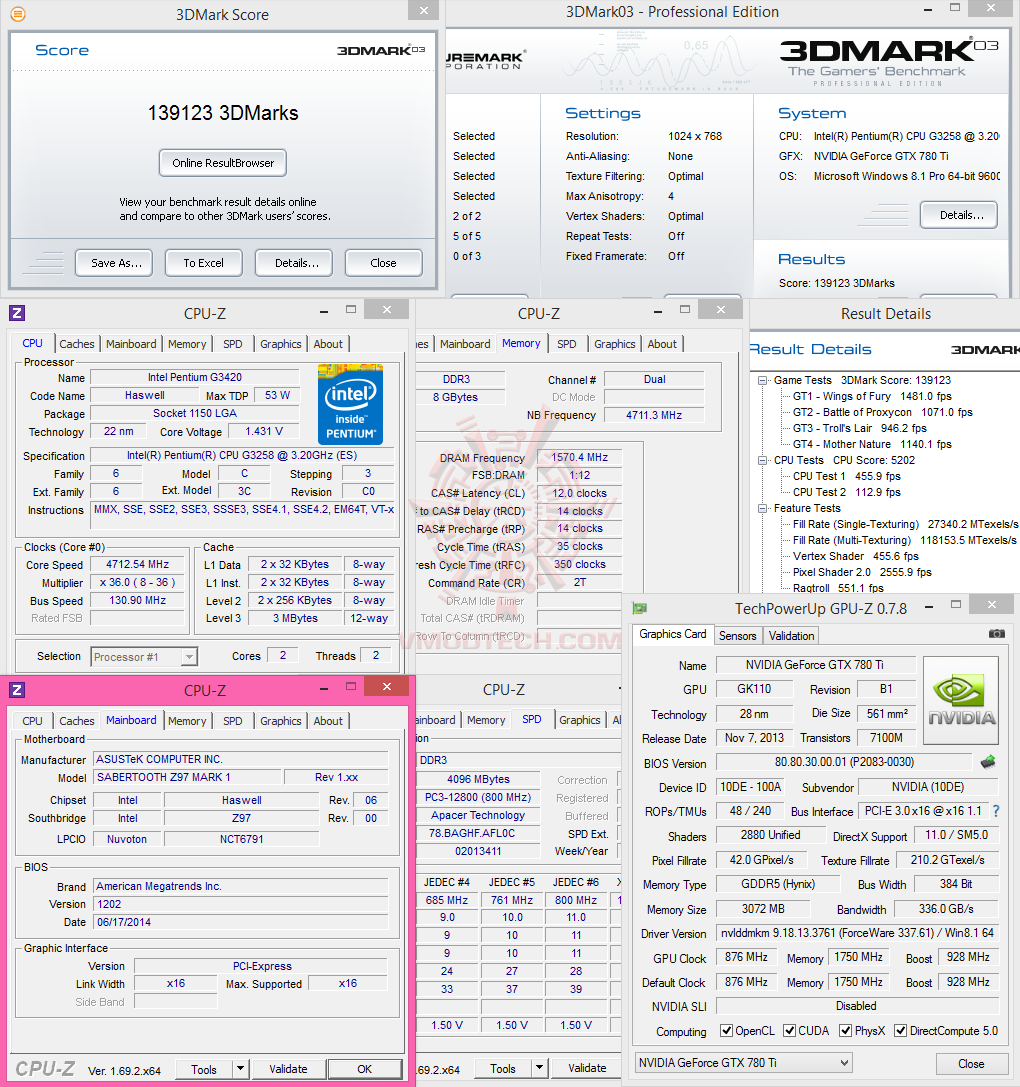Screen dimensions: 1020x1087
Task: Select Pixel Shader 2.0 result row
Action: [x=862, y=572]
